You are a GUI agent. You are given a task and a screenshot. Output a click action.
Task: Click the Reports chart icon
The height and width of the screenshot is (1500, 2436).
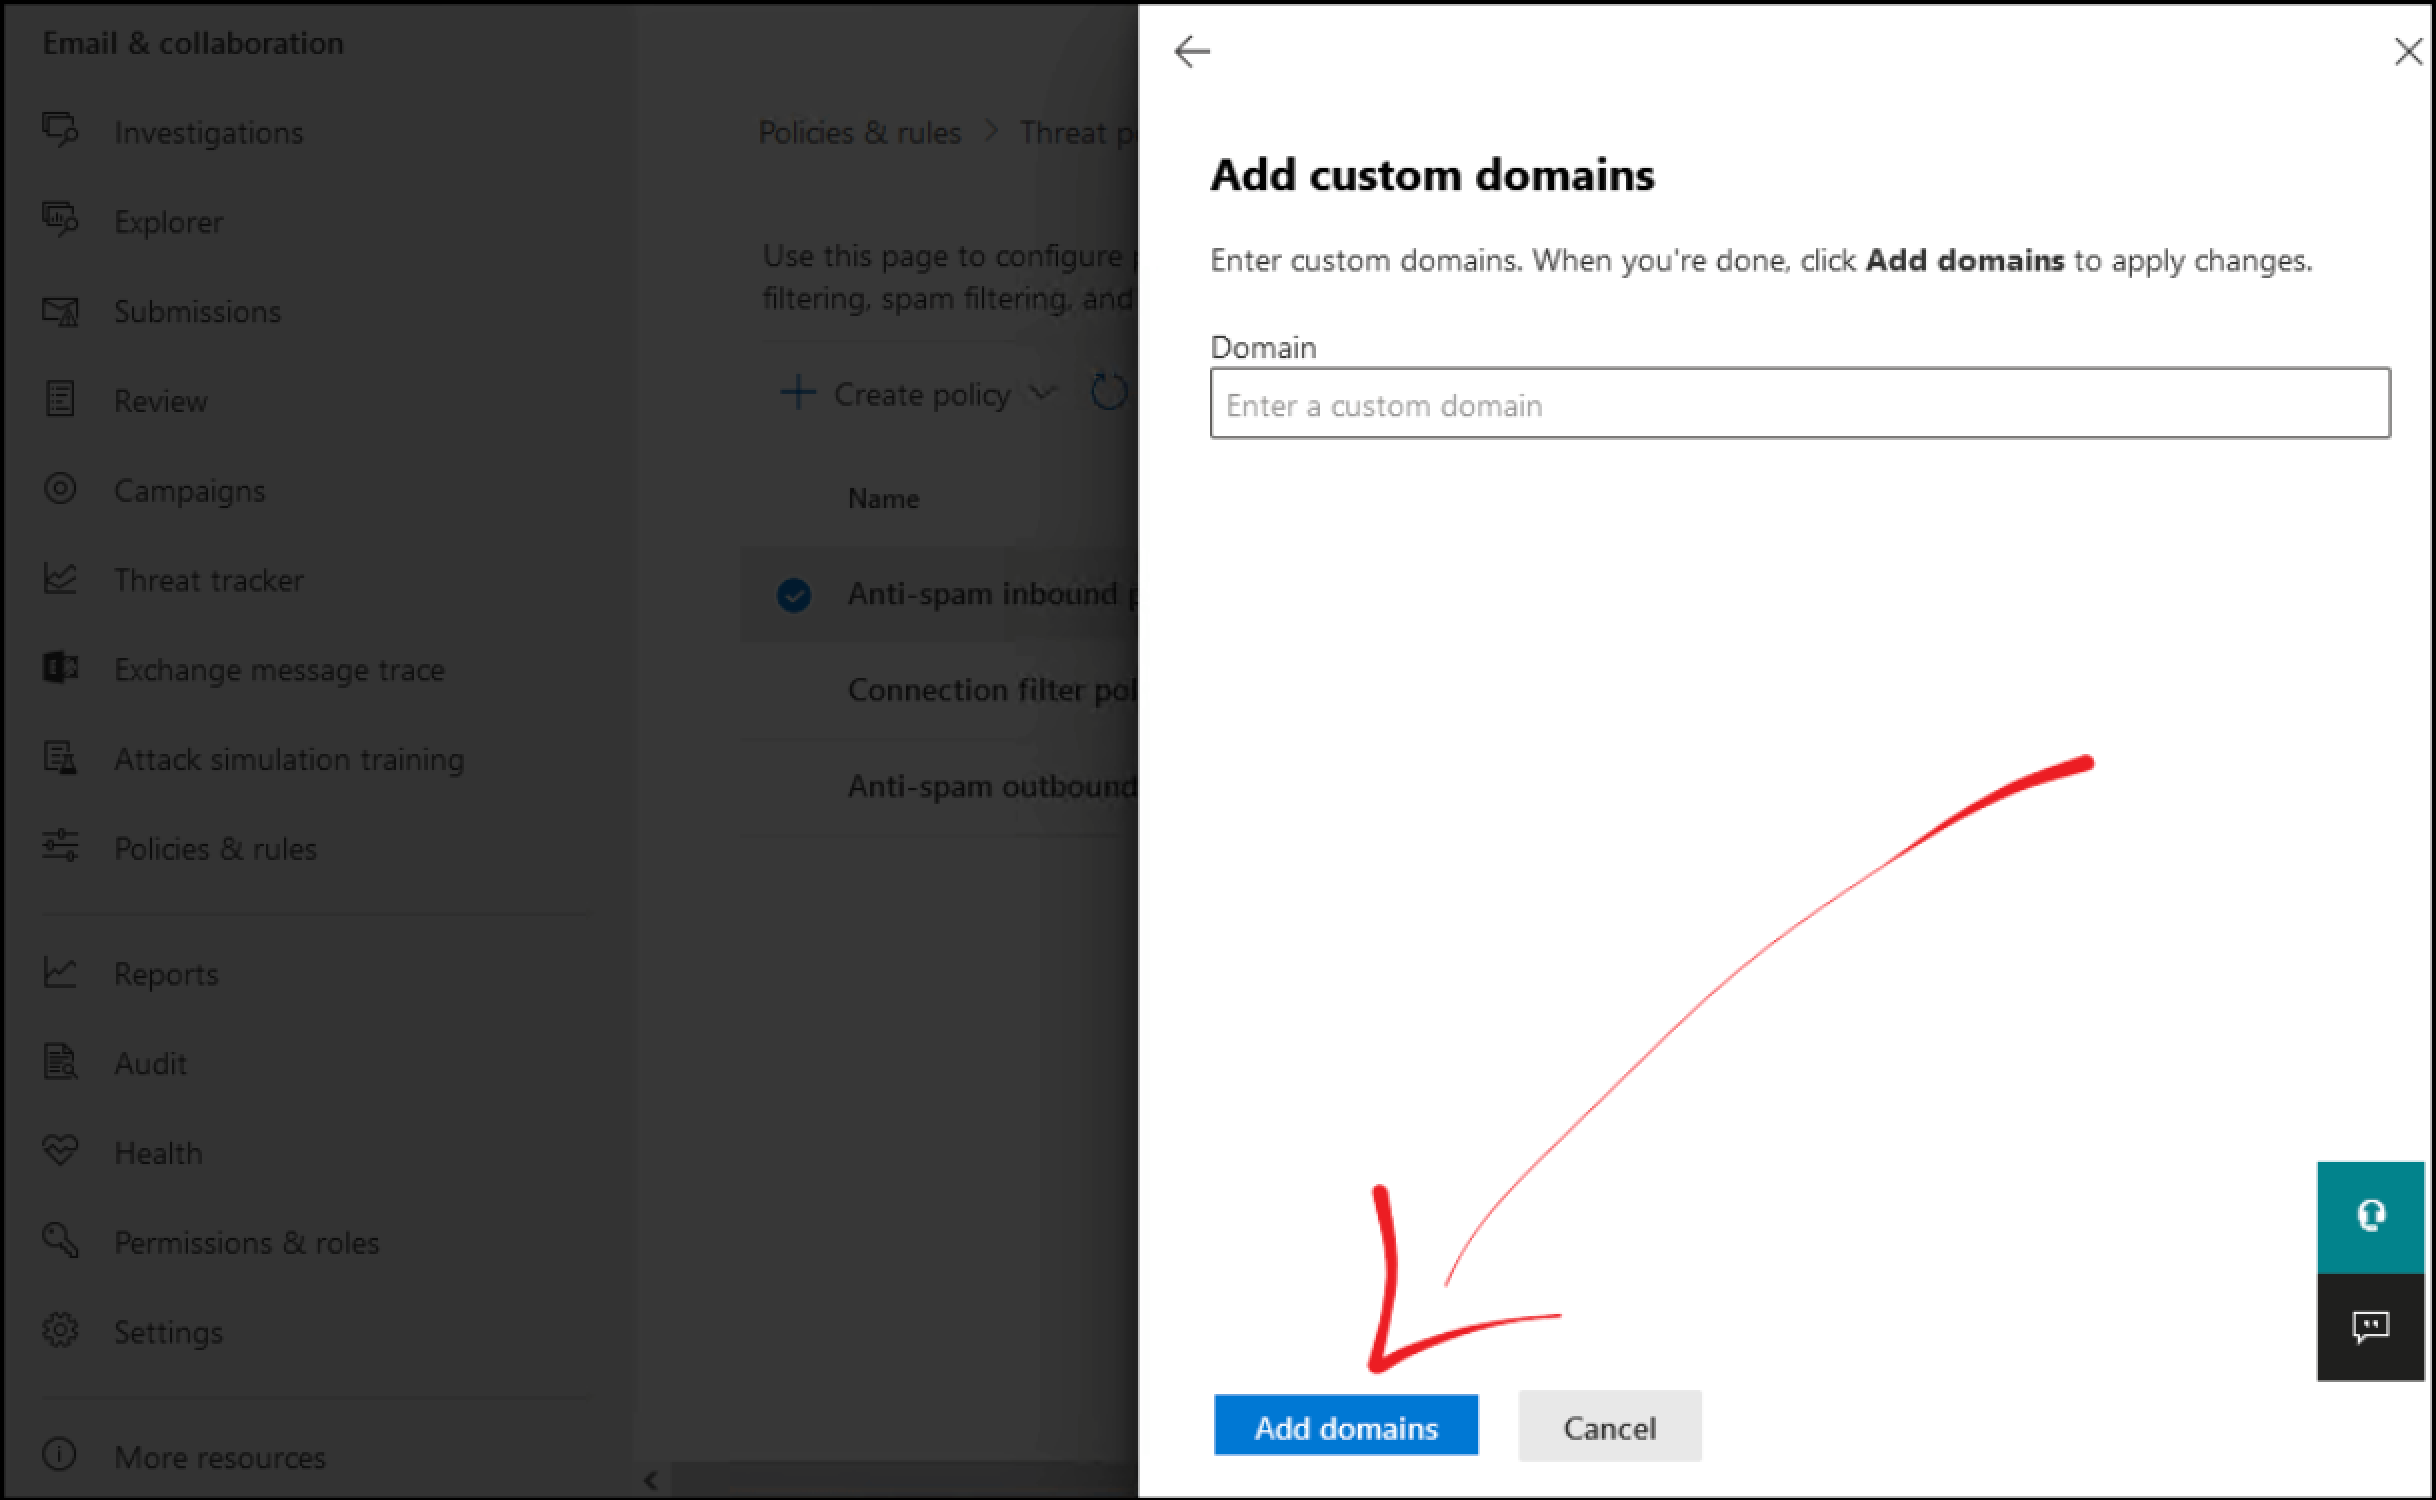tap(60, 972)
